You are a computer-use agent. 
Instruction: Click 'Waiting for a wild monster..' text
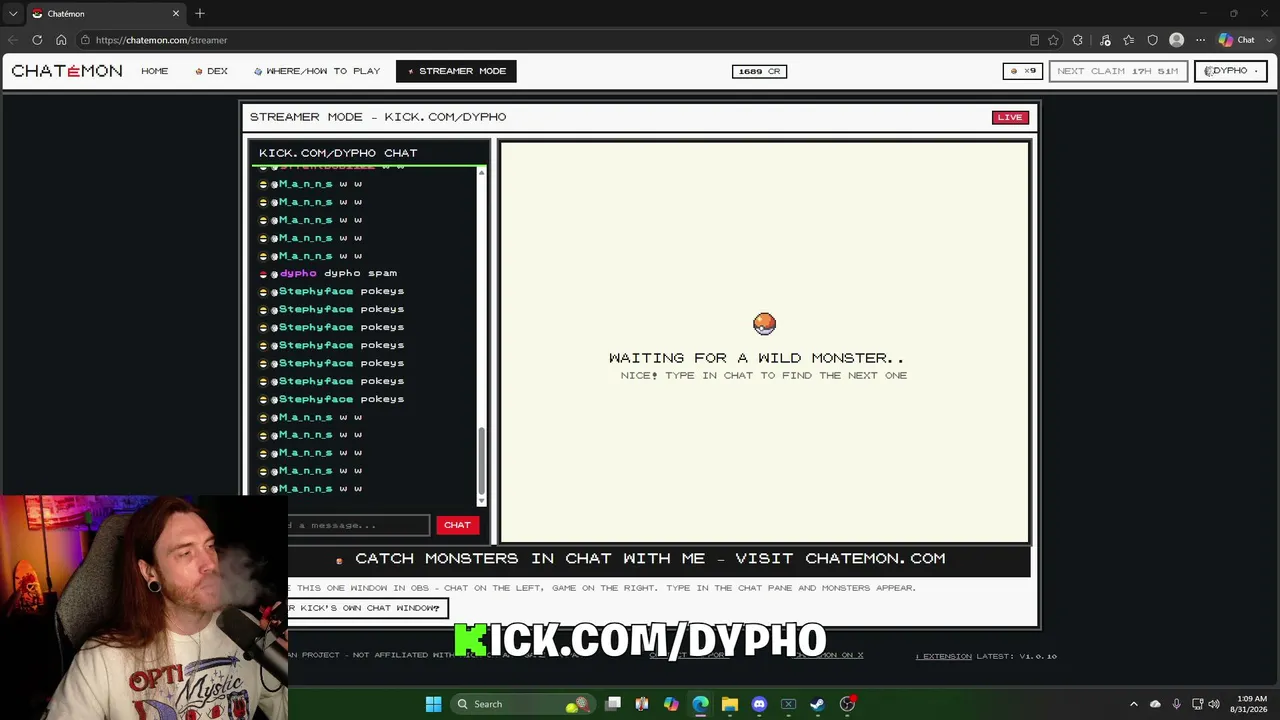(x=756, y=358)
